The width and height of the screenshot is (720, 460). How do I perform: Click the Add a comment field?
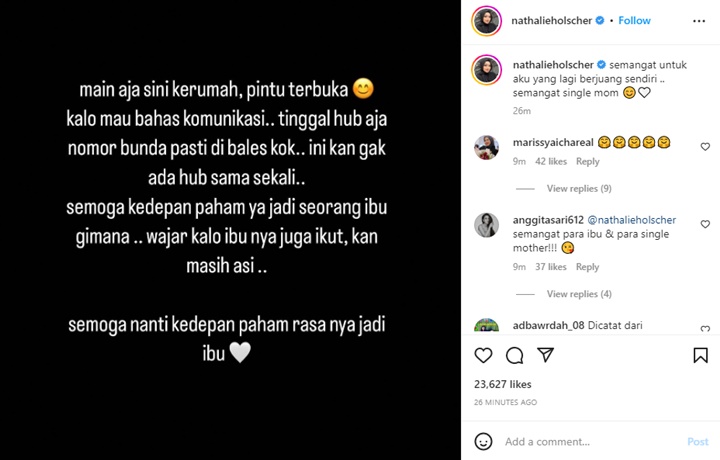[592, 442]
